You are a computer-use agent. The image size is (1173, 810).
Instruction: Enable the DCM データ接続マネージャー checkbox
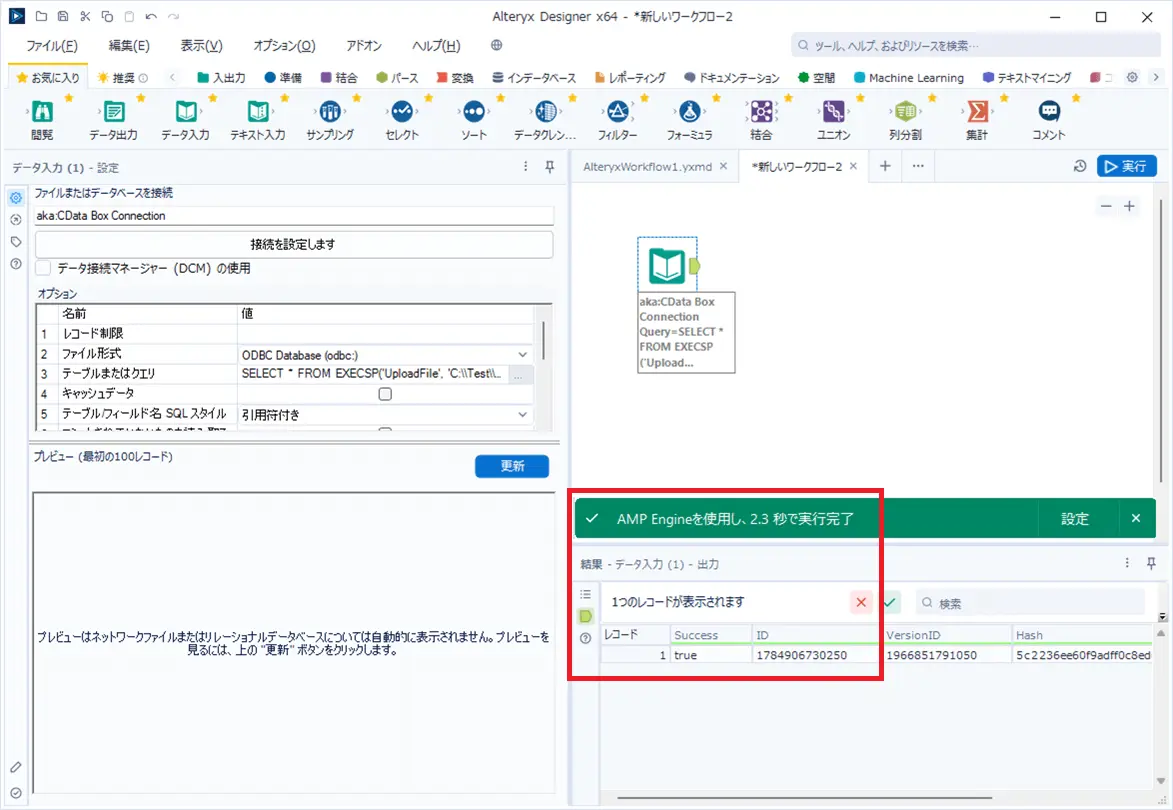[x=44, y=268]
